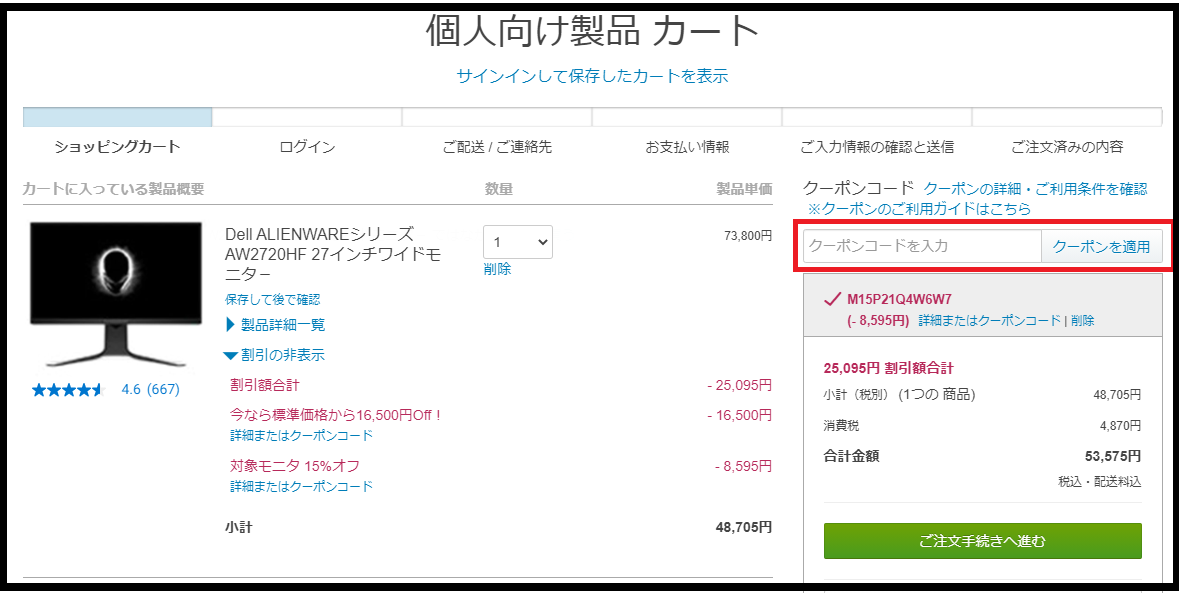
Task: Click the star rating icons
Action: click(67, 389)
